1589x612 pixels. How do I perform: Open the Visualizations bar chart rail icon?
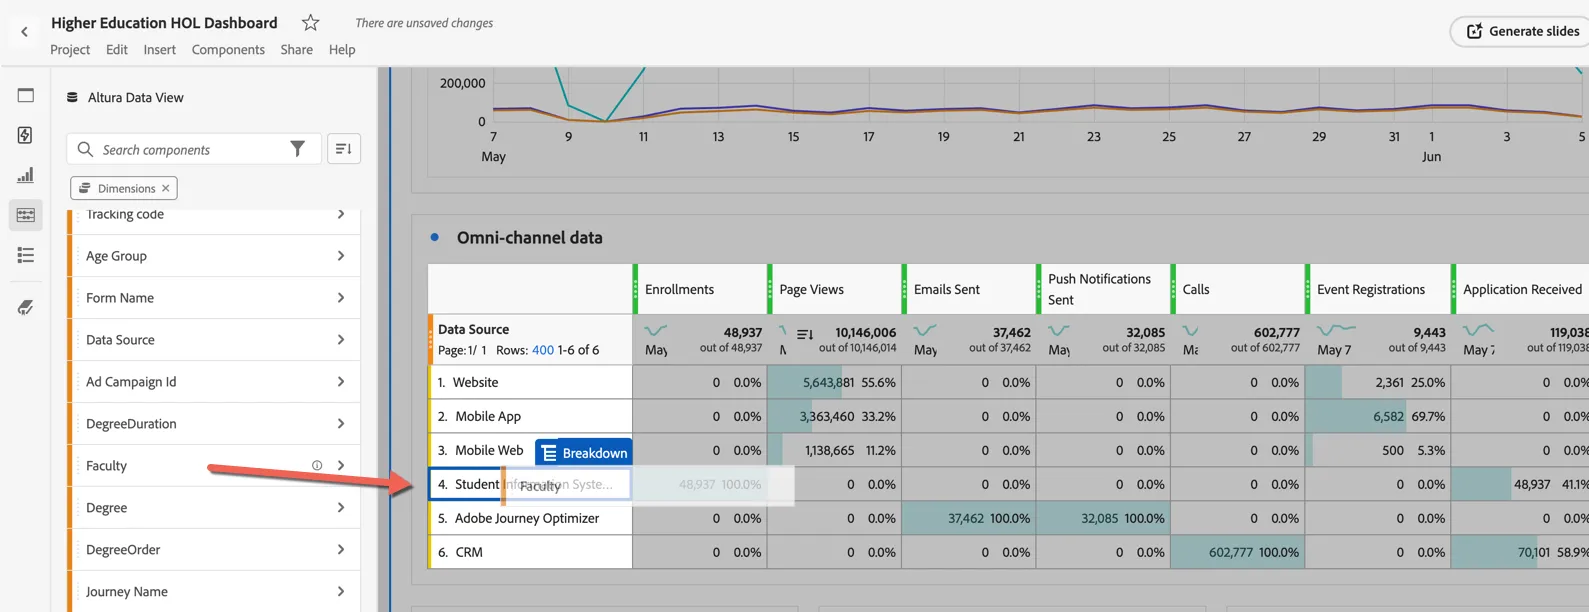tap(26, 175)
